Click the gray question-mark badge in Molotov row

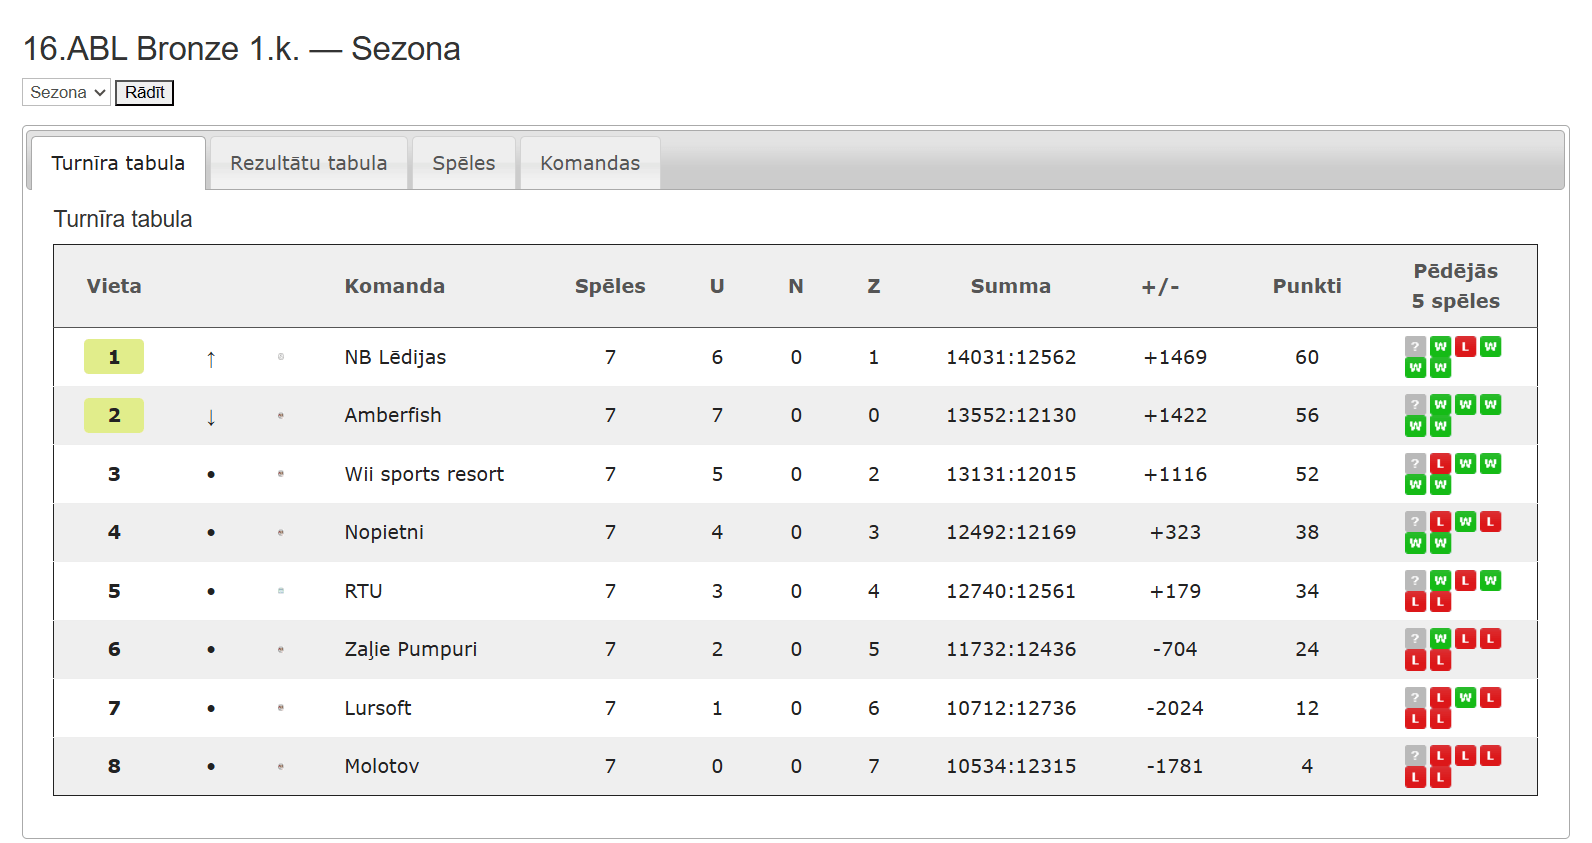pos(1415,756)
